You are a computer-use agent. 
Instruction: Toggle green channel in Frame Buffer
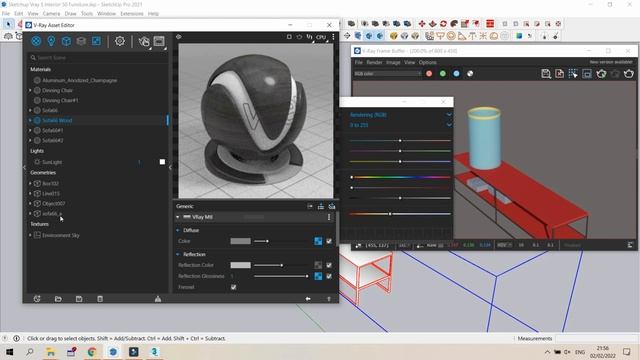[x=443, y=74]
